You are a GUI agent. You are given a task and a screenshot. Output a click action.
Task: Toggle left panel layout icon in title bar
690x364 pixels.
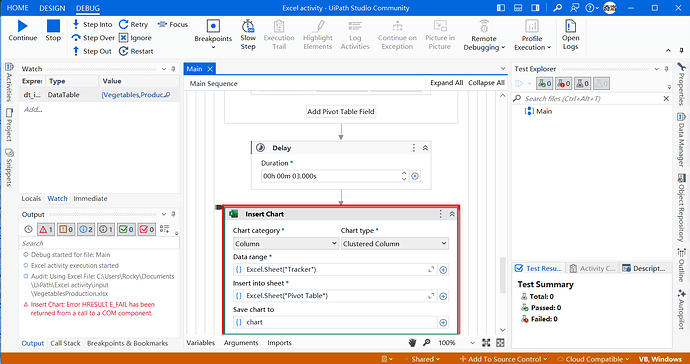click(501, 8)
